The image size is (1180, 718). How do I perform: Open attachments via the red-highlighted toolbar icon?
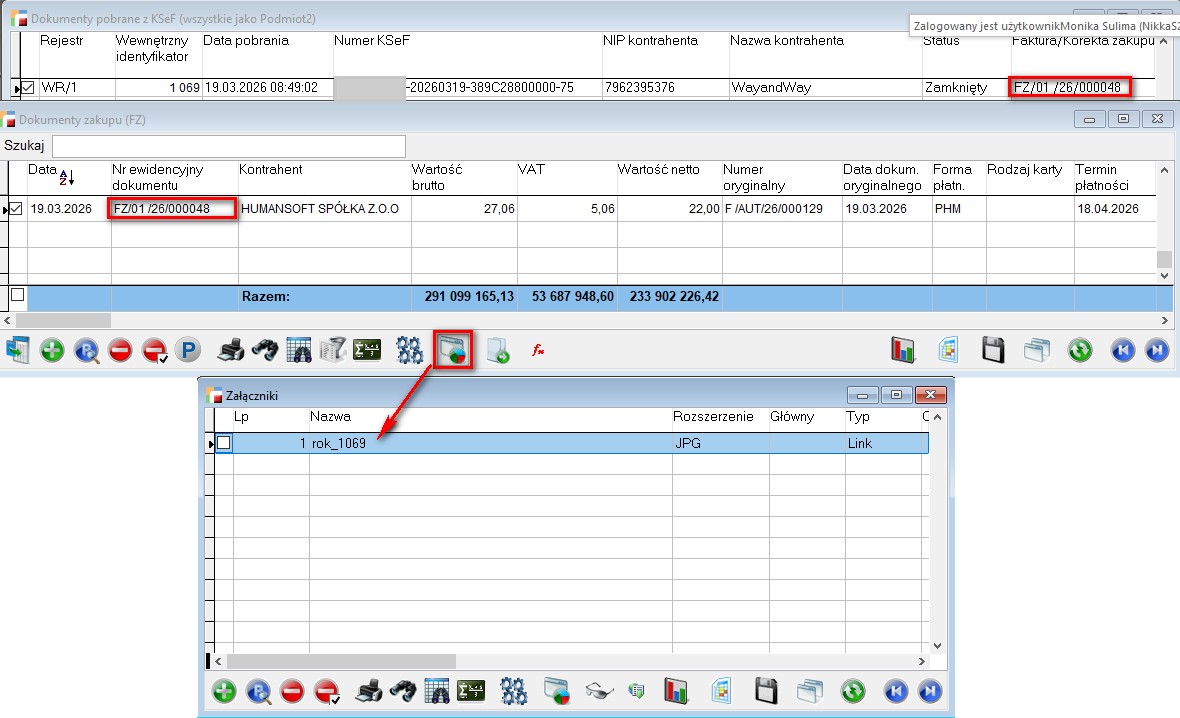[x=454, y=350]
